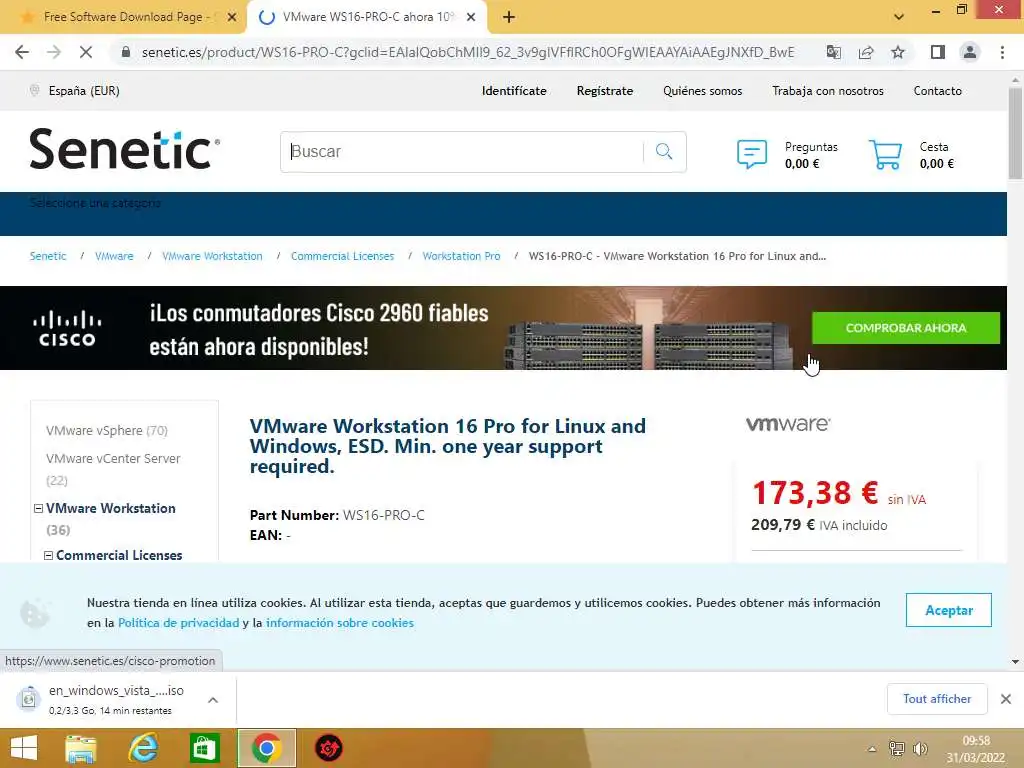
Task: Stop loading the page
Action: click(86, 52)
